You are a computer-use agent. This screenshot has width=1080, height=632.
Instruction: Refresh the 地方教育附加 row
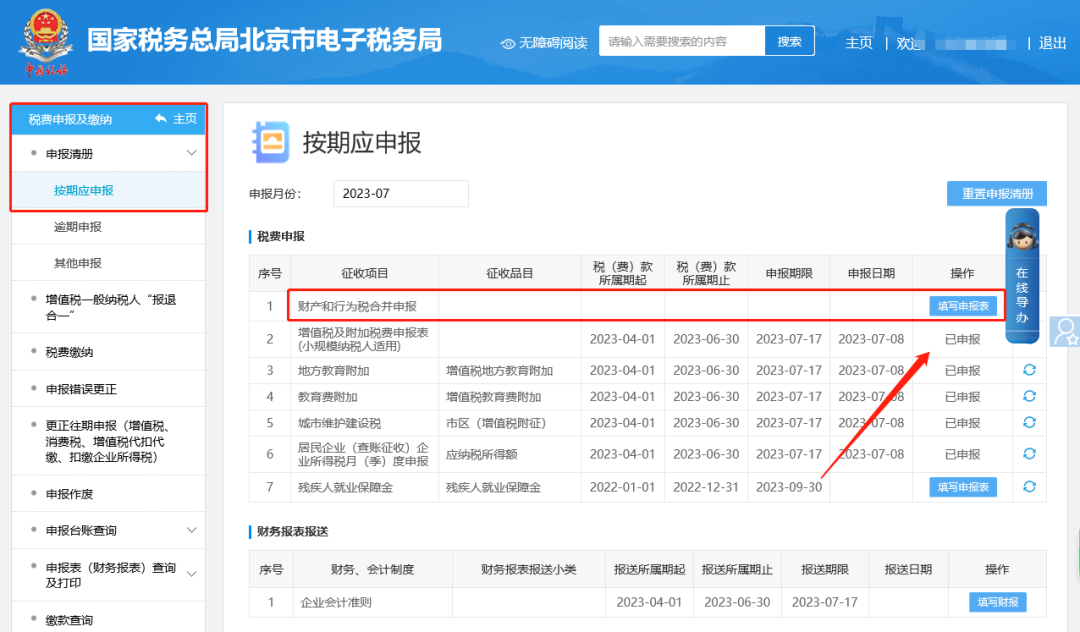[x=1029, y=370]
